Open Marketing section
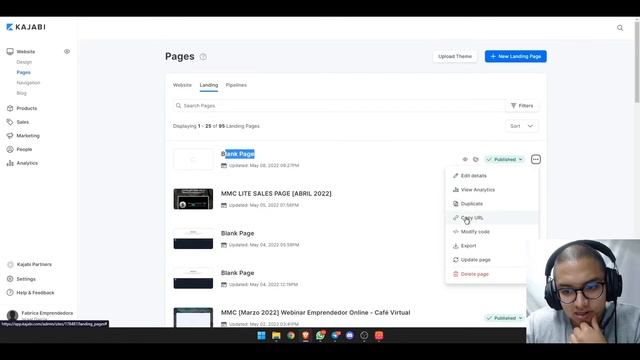640x360 pixels. pos(28,136)
